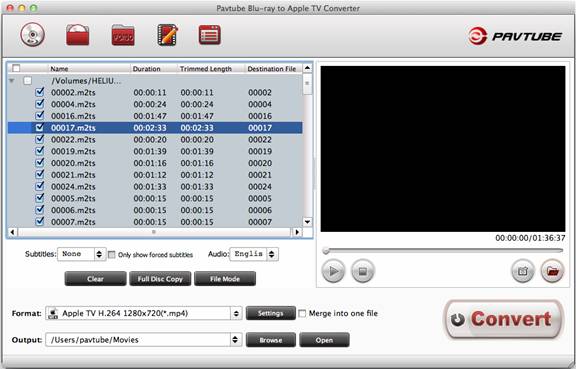Play the preview video

pos(333,271)
